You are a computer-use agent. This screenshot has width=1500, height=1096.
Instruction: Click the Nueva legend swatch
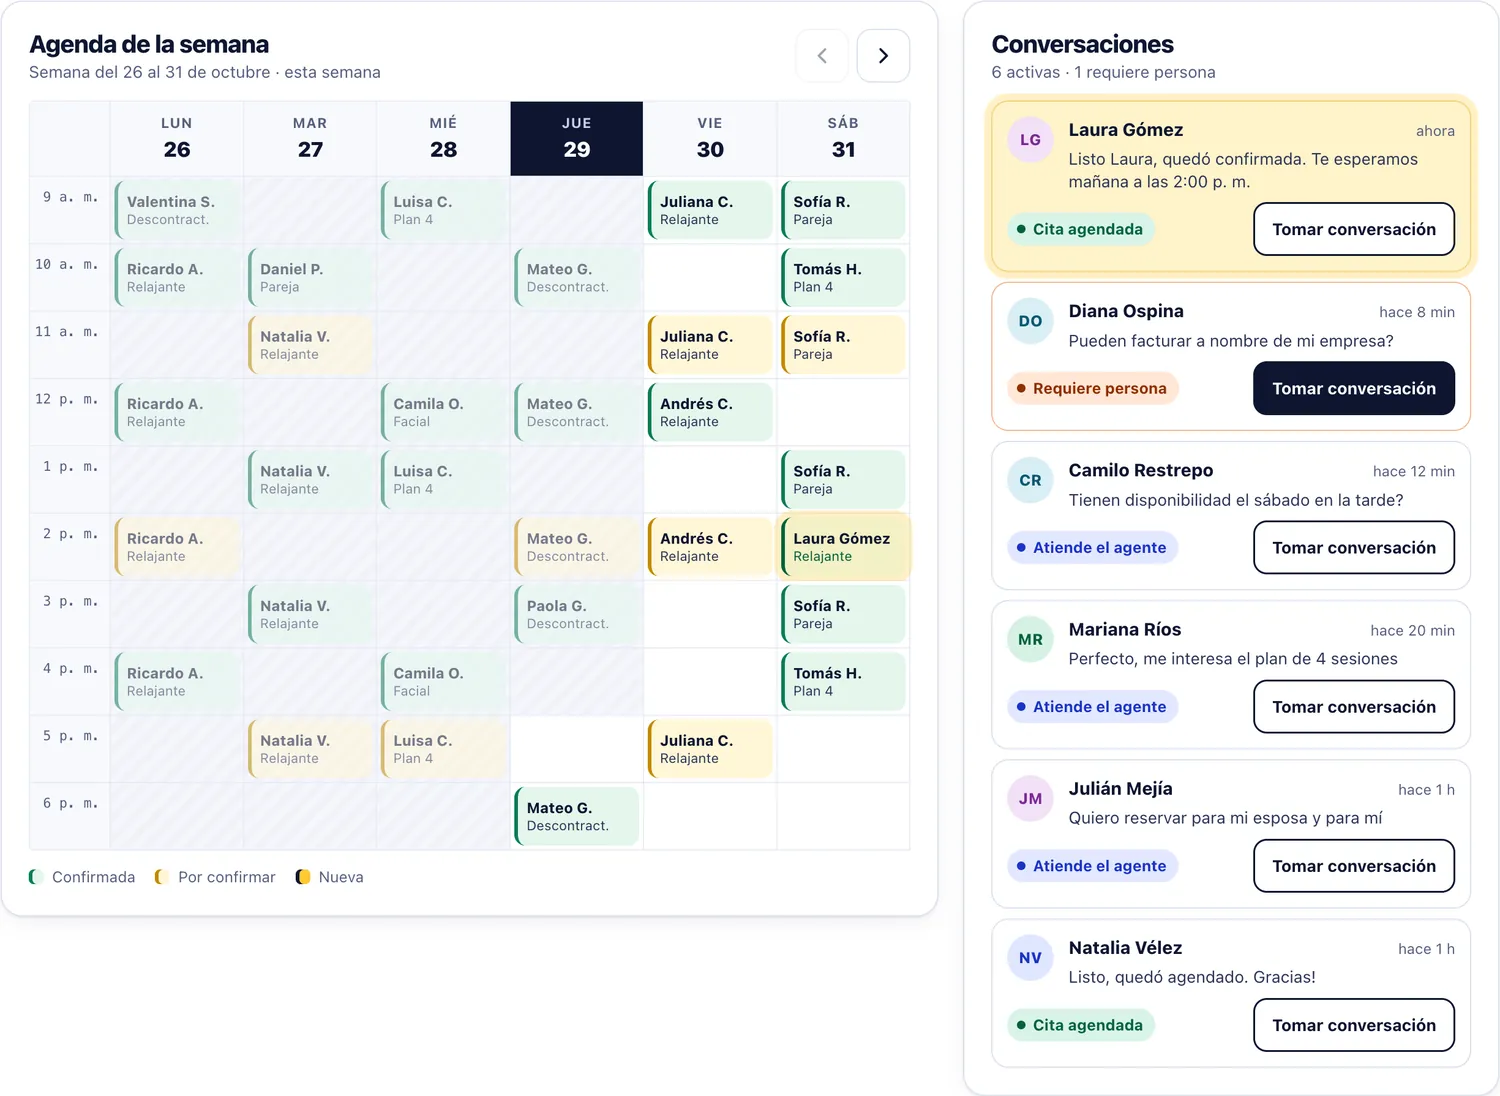coord(302,877)
